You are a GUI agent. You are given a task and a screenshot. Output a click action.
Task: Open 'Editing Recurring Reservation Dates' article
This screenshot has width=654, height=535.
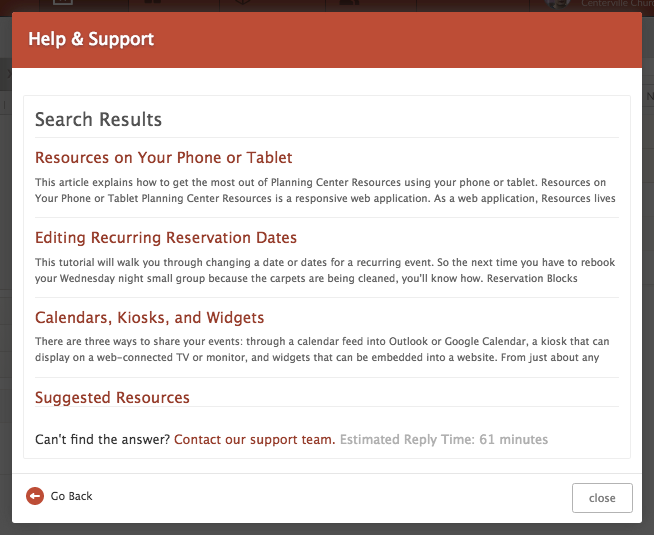pyautogui.click(x=166, y=238)
